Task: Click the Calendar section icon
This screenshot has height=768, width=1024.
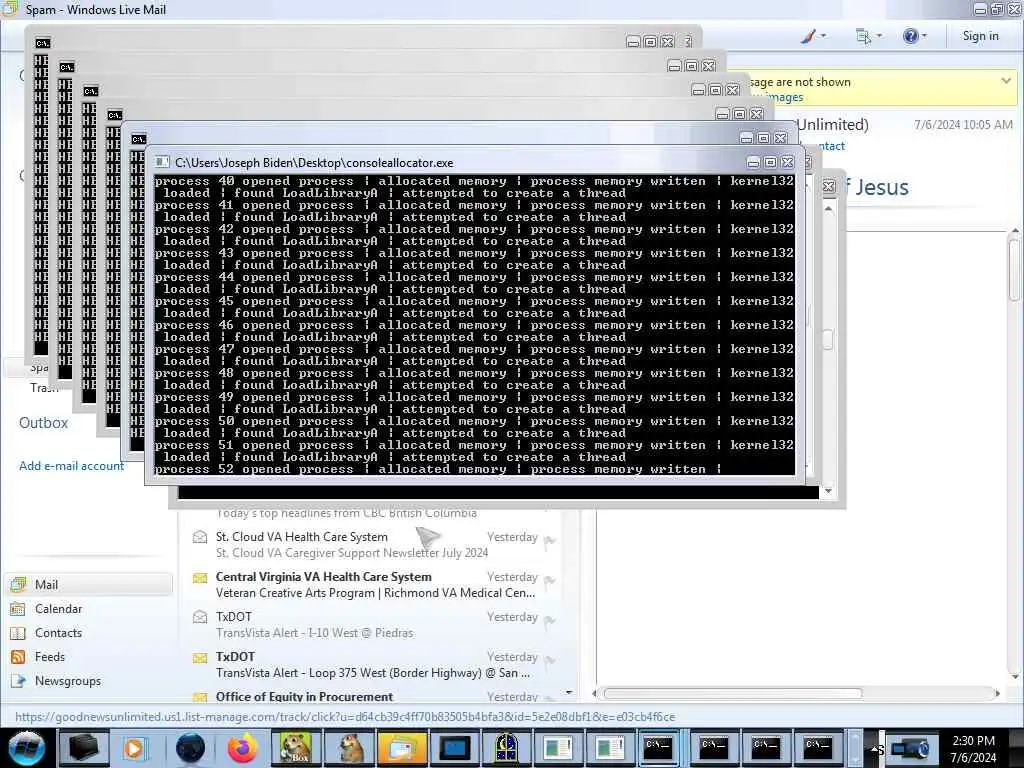Action: point(18,609)
